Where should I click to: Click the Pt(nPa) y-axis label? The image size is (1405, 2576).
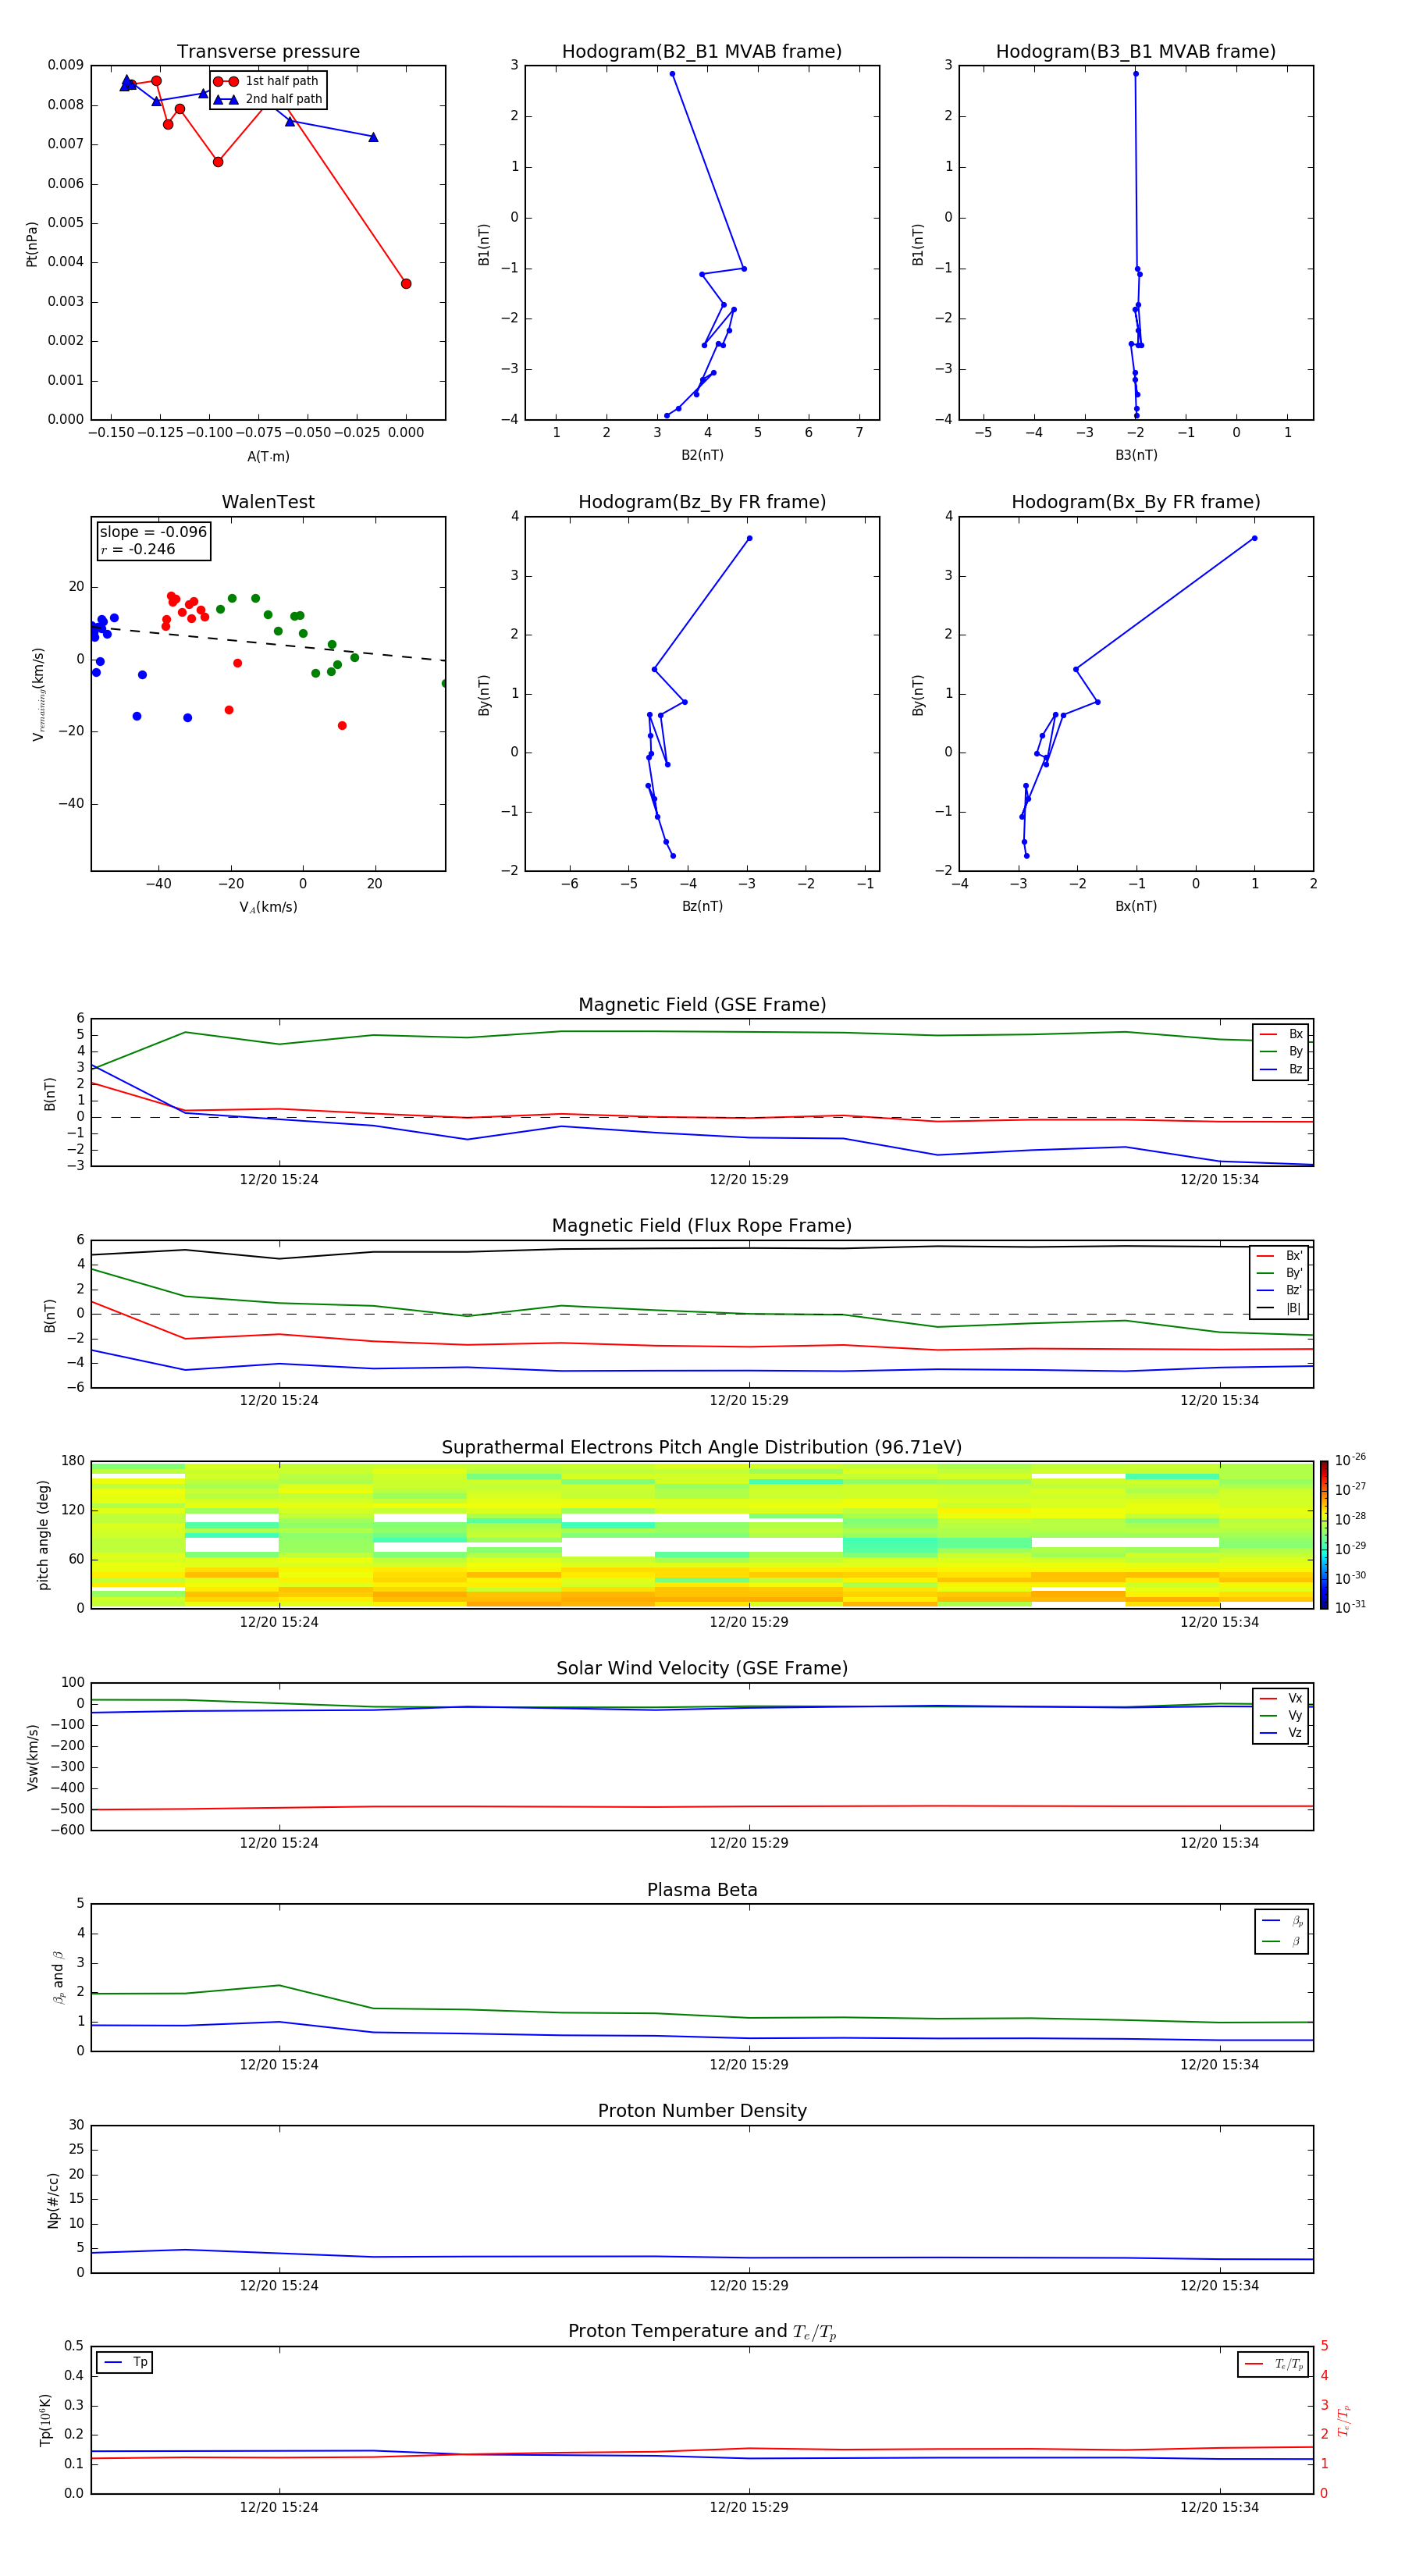31,244
